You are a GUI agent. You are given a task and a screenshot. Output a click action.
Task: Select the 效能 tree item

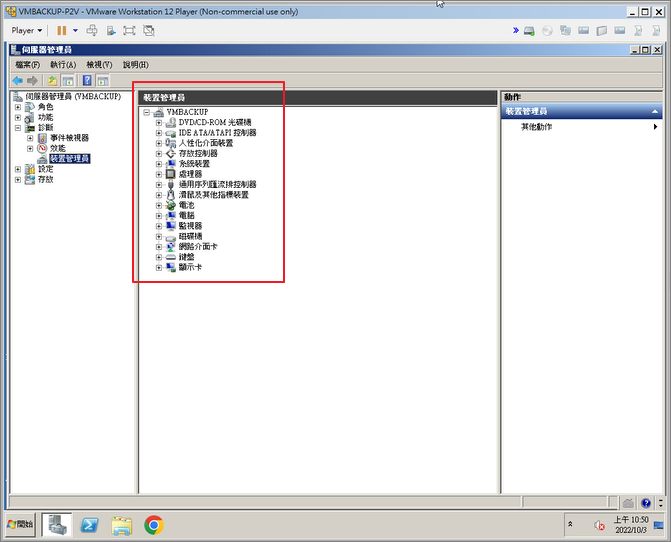pos(58,148)
